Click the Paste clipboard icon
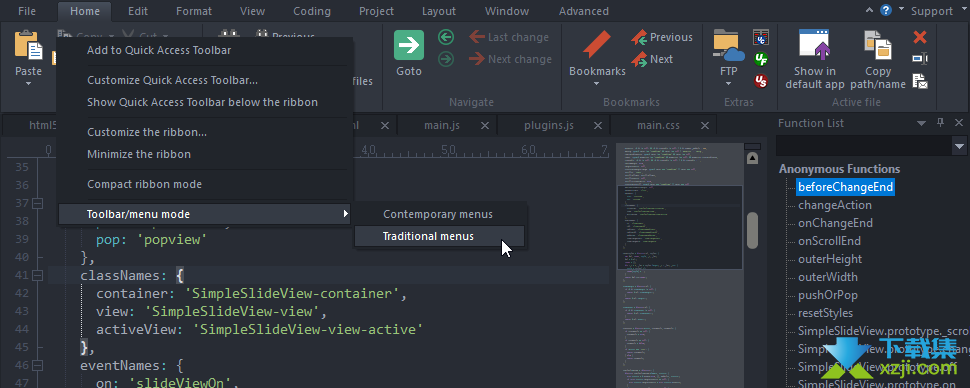This screenshot has width=970, height=388. coord(28,45)
